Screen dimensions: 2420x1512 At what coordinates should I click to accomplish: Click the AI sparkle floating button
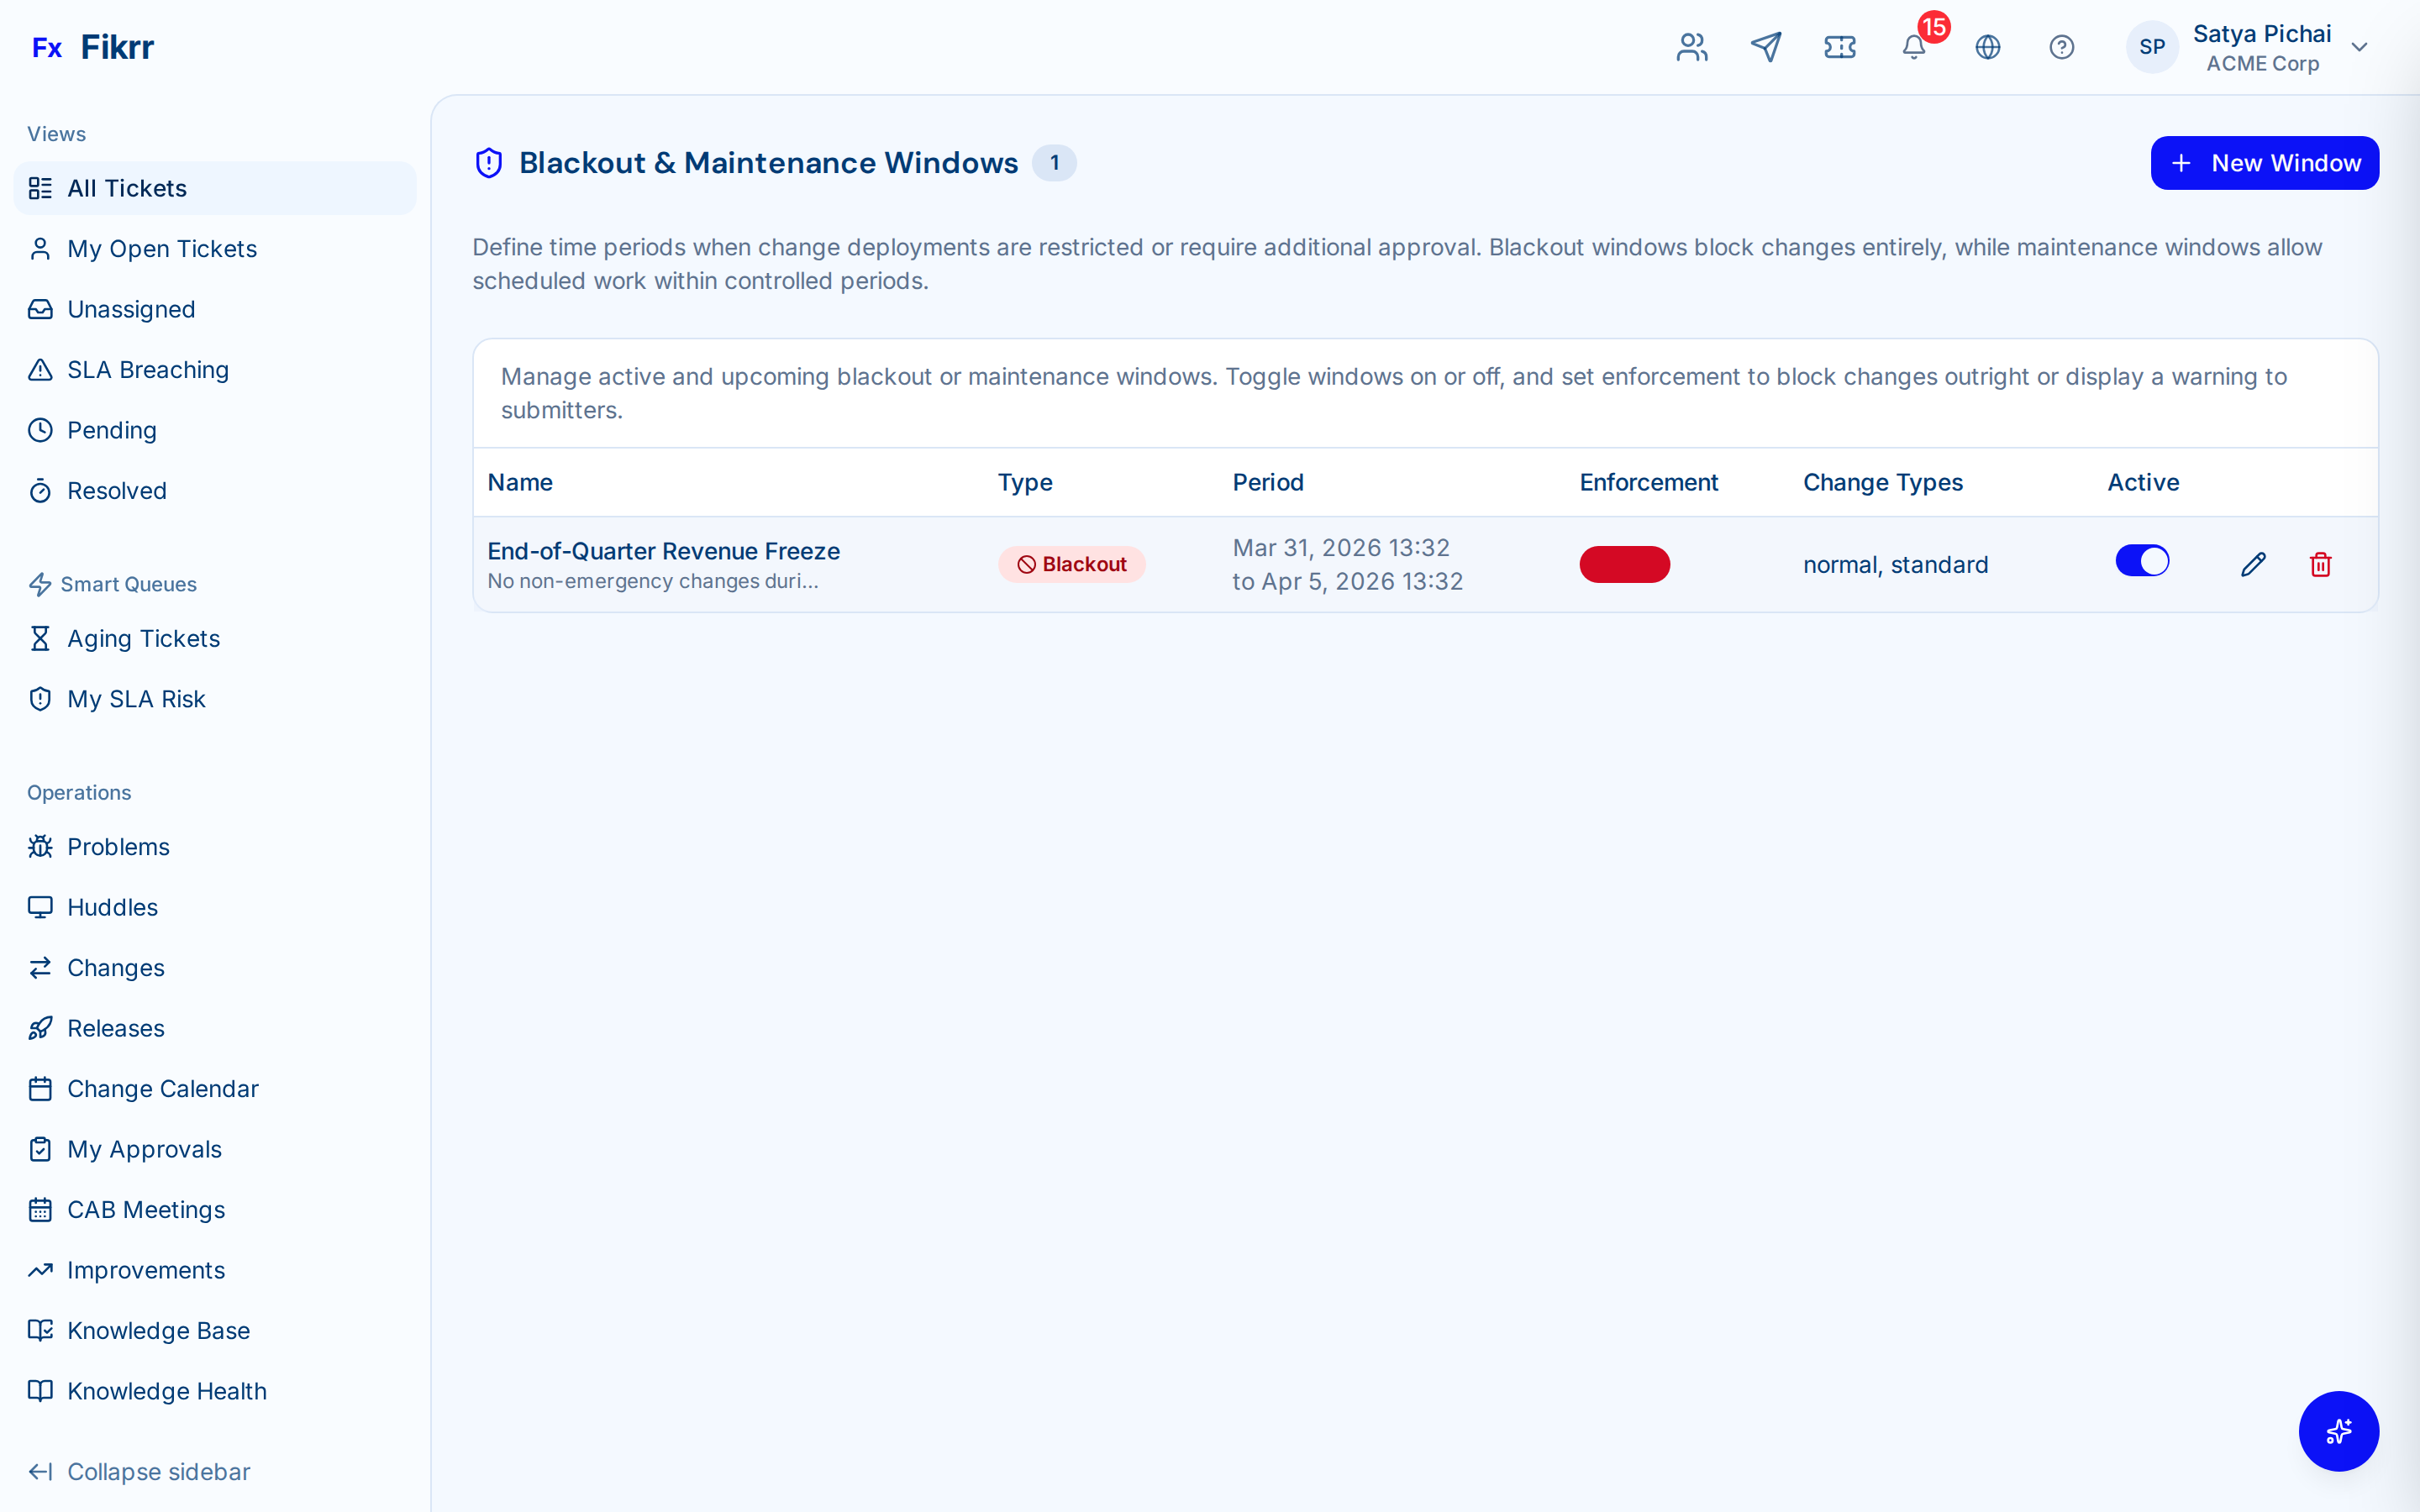tap(2338, 1431)
